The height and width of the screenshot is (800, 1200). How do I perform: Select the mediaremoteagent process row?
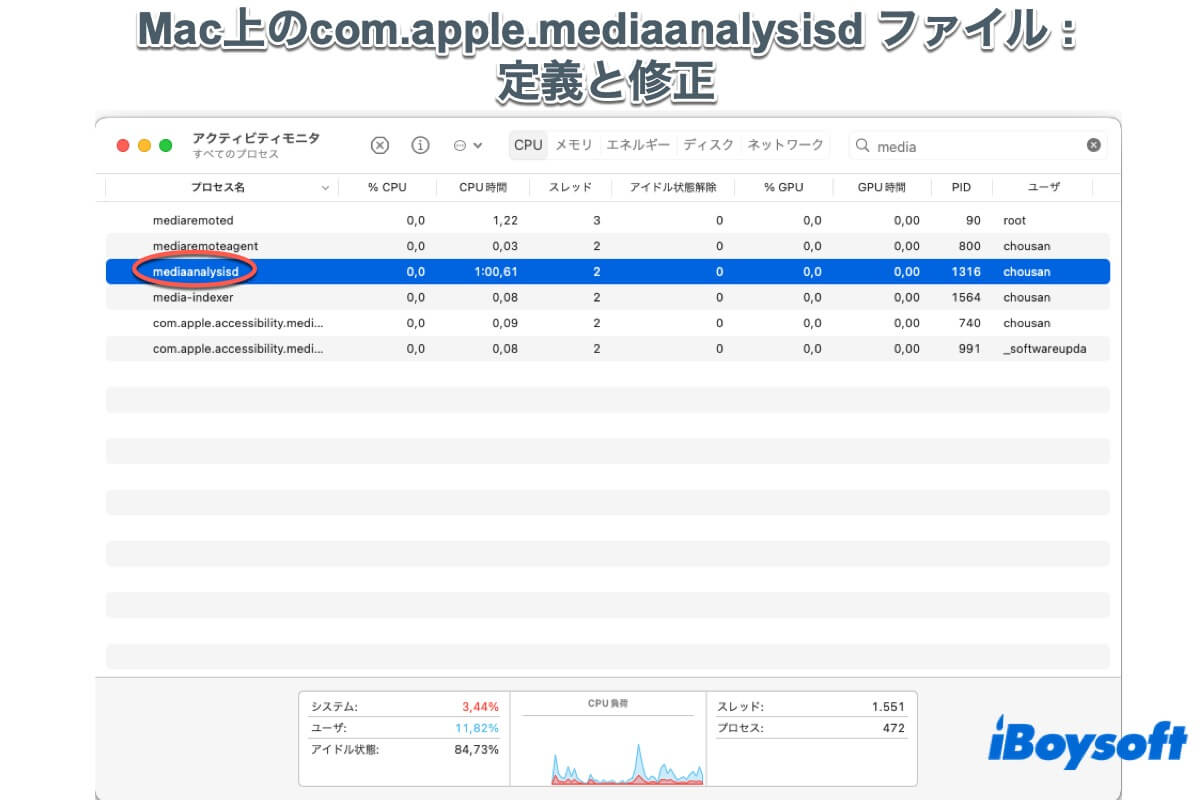click(x=608, y=246)
